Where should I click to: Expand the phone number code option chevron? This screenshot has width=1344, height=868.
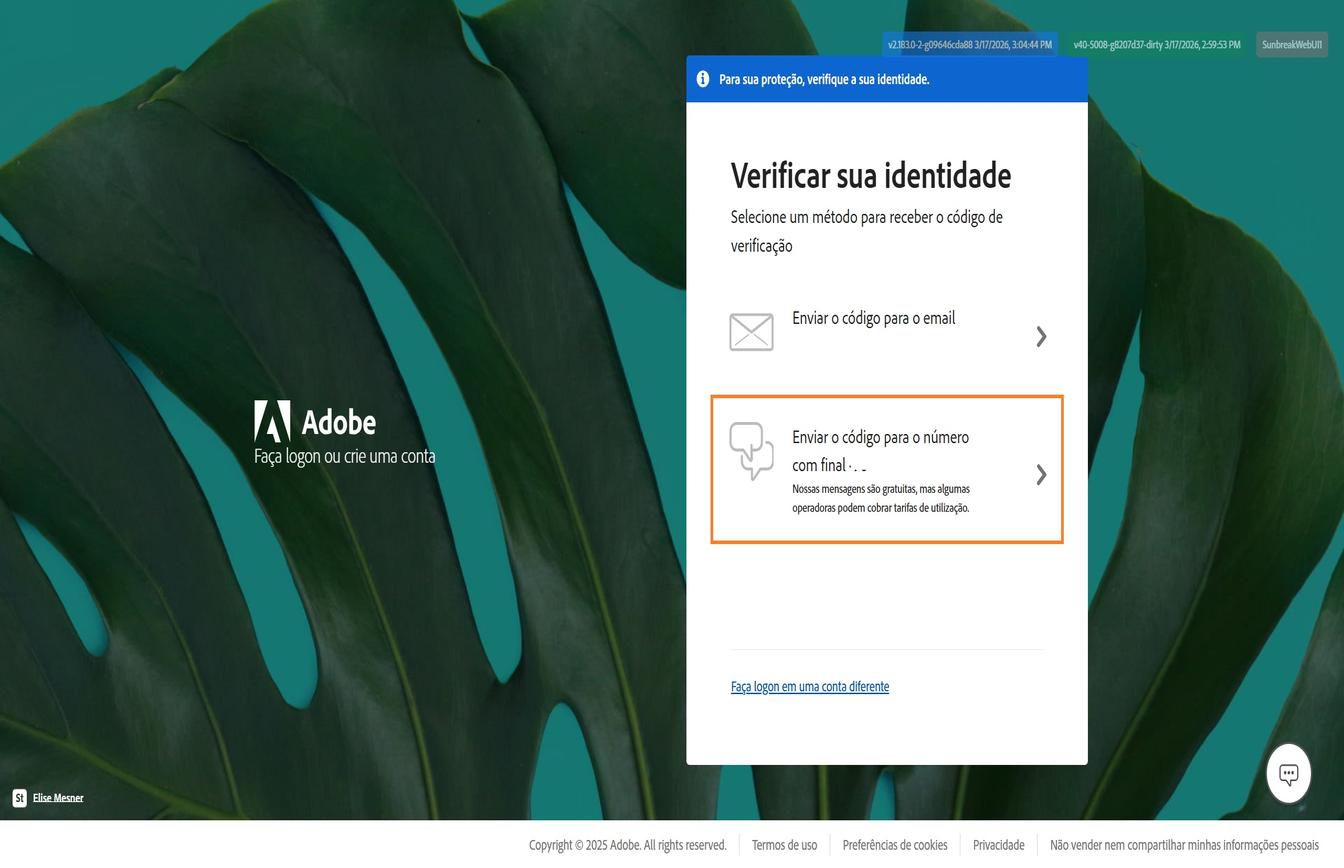pyautogui.click(x=1041, y=474)
